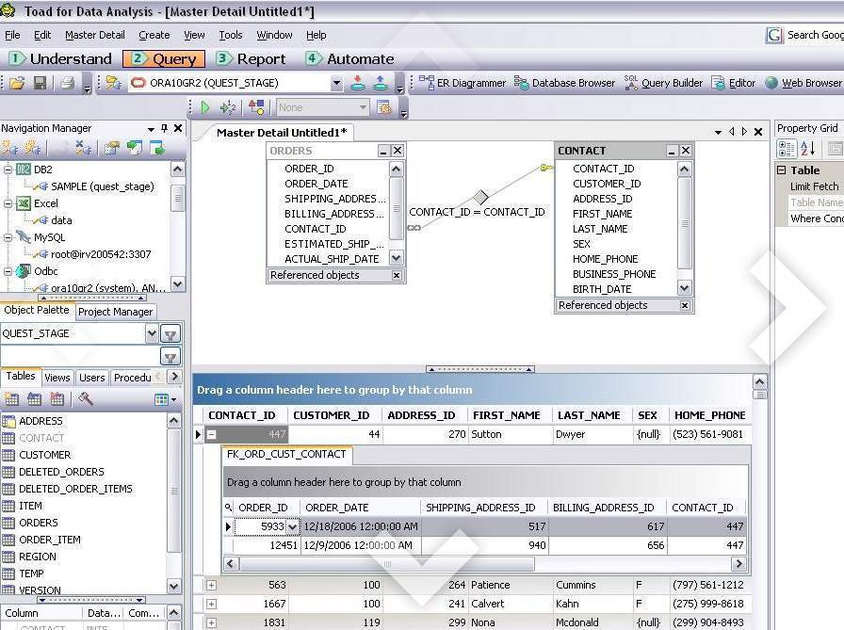Print the current master detail document
The image size is (844, 630).
tap(65, 84)
